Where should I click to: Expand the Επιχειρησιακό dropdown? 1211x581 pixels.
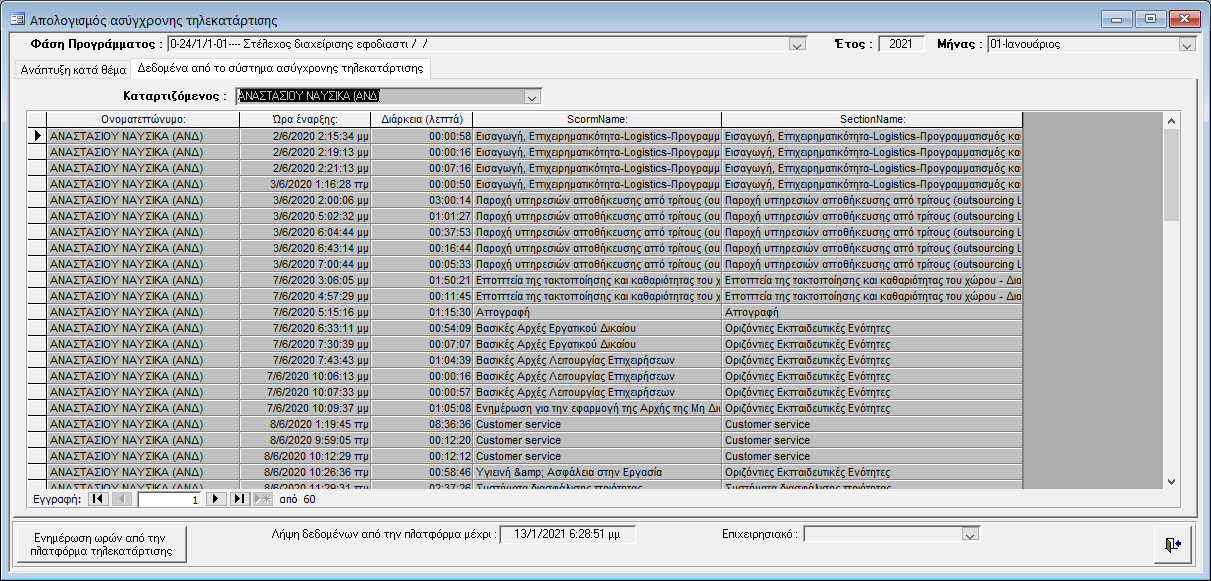(x=968, y=535)
